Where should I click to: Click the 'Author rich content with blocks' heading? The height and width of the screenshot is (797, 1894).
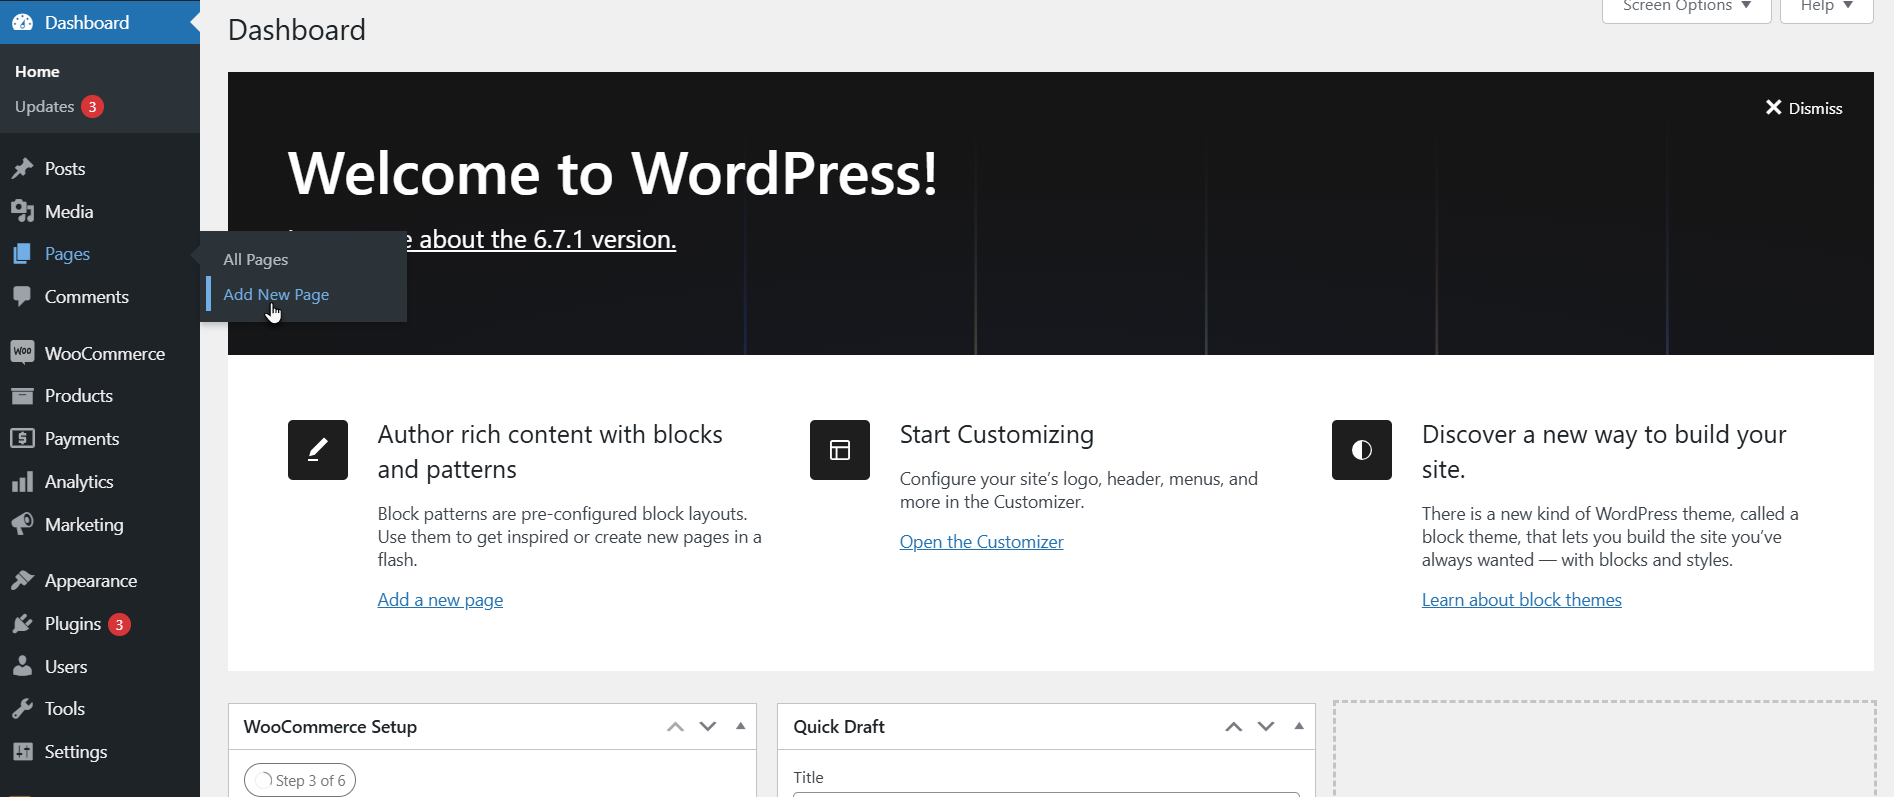(550, 452)
